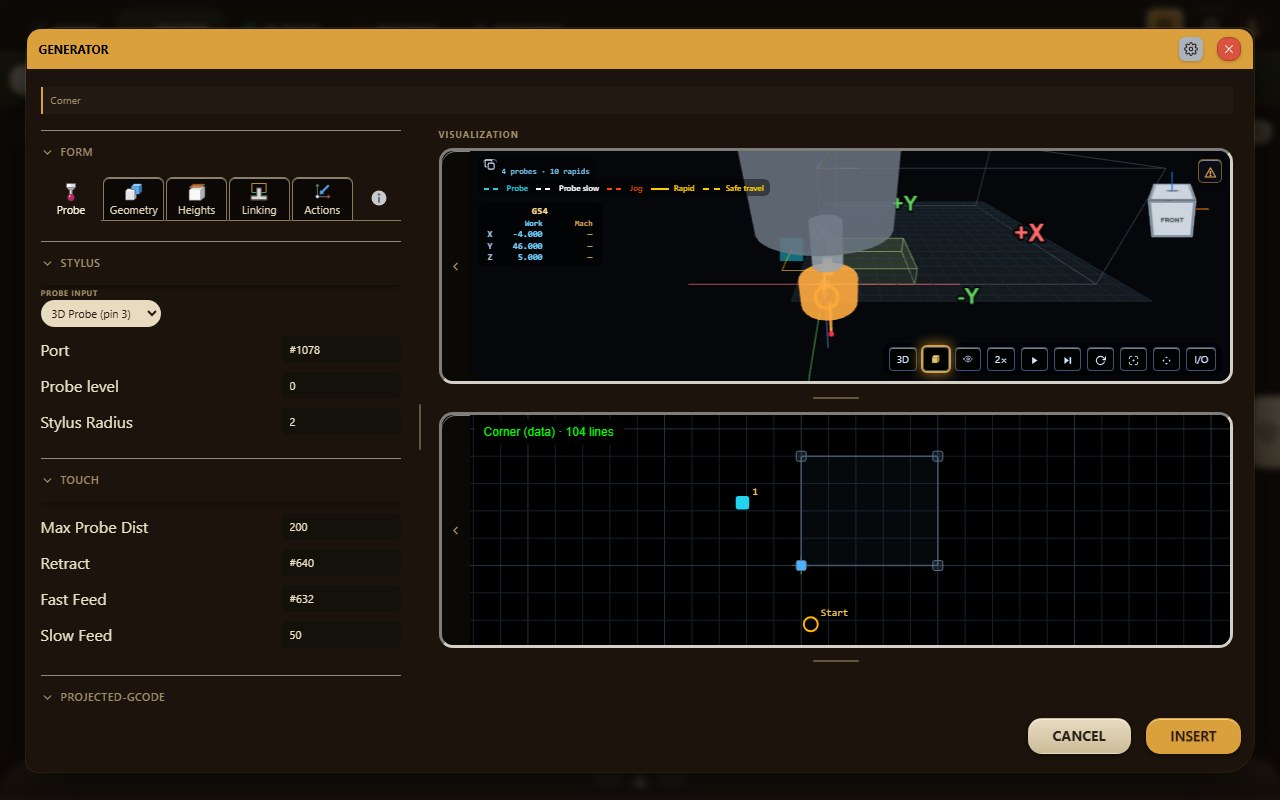
Task: Go to the Linking tab
Action: pos(259,198)
